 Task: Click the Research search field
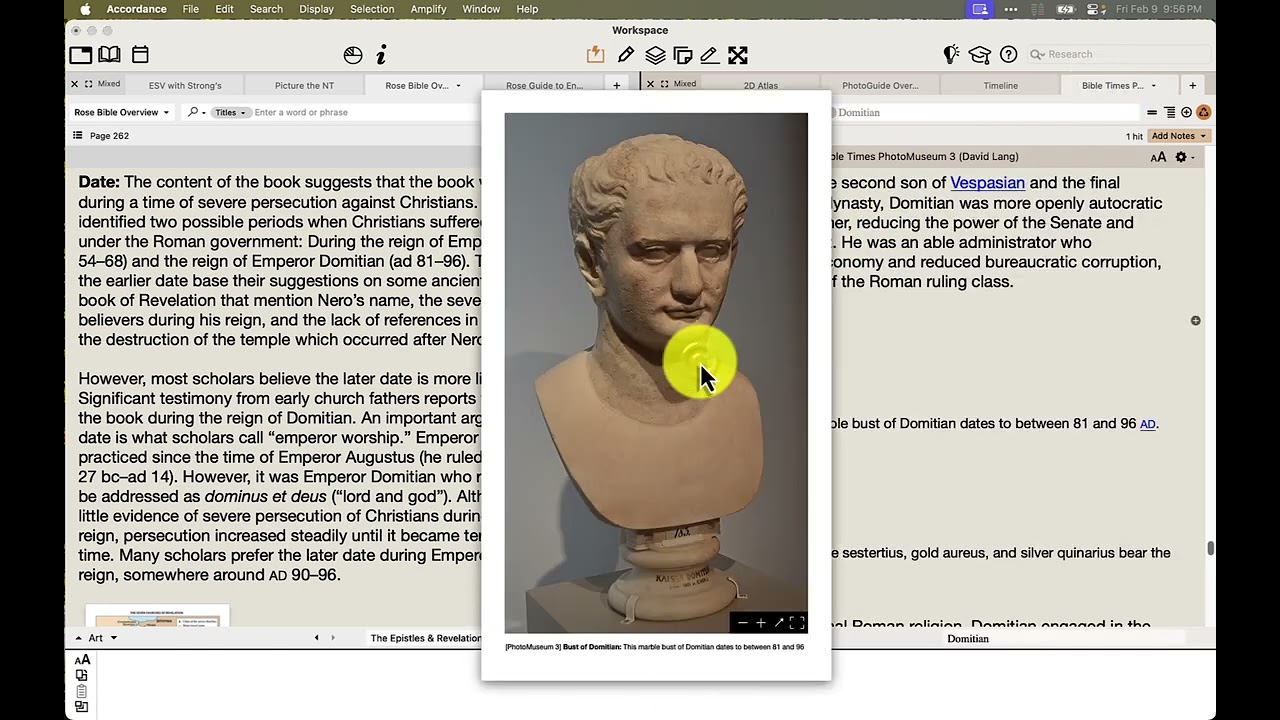(x=1120, y=54)
